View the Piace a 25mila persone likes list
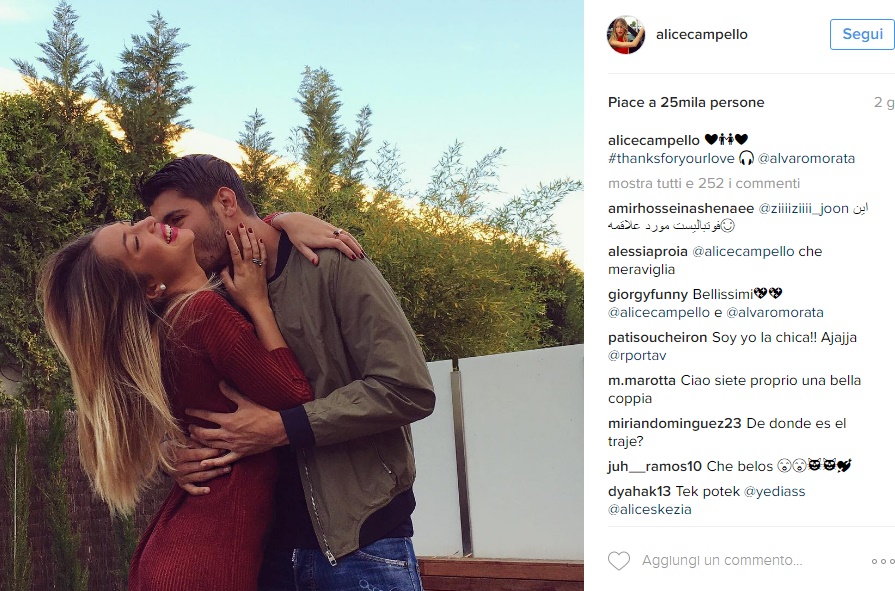Screen dimensions: 895x591 point(686,102)
